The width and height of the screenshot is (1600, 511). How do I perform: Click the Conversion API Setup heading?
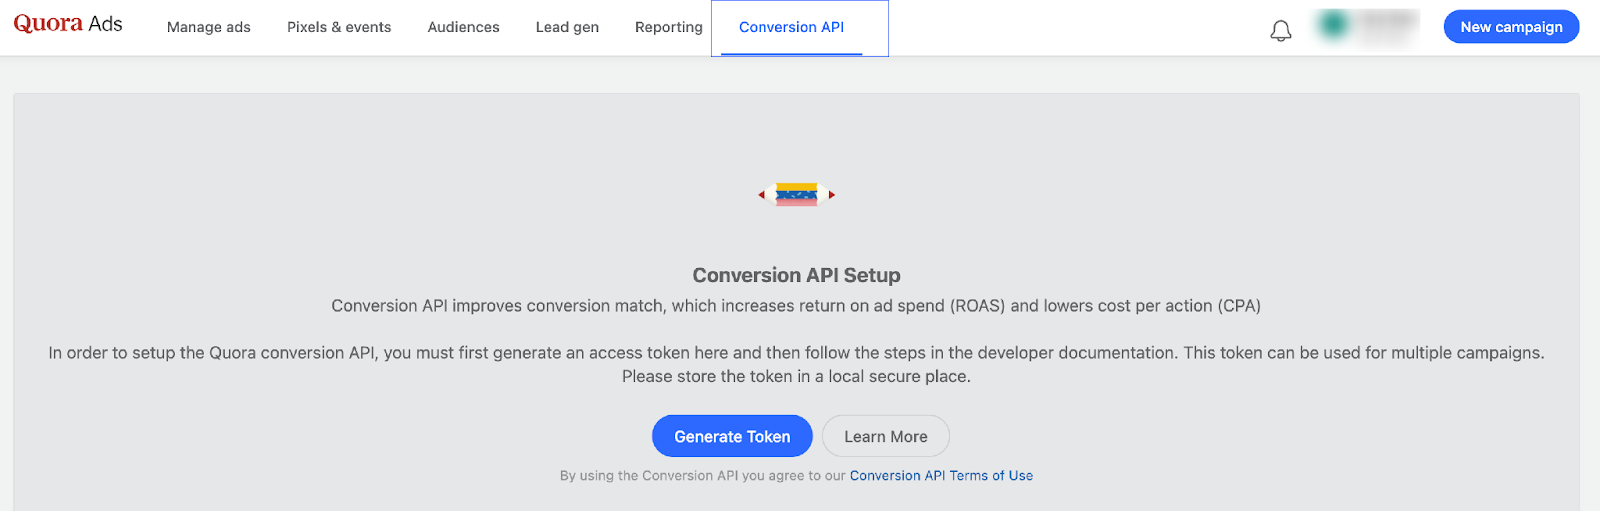click(x=796, y=275)
